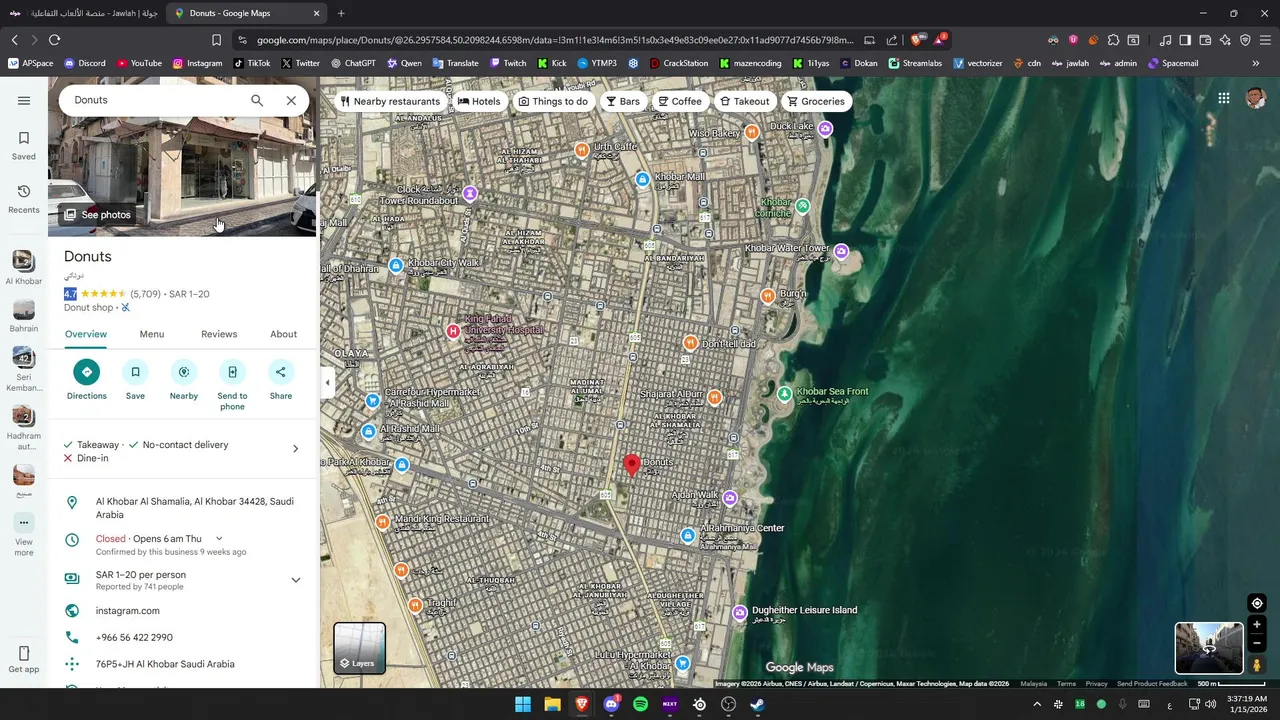1280x720 pixels.
Task: Open the Bahrain recent thumbnail
Action: tap(23, 309)
